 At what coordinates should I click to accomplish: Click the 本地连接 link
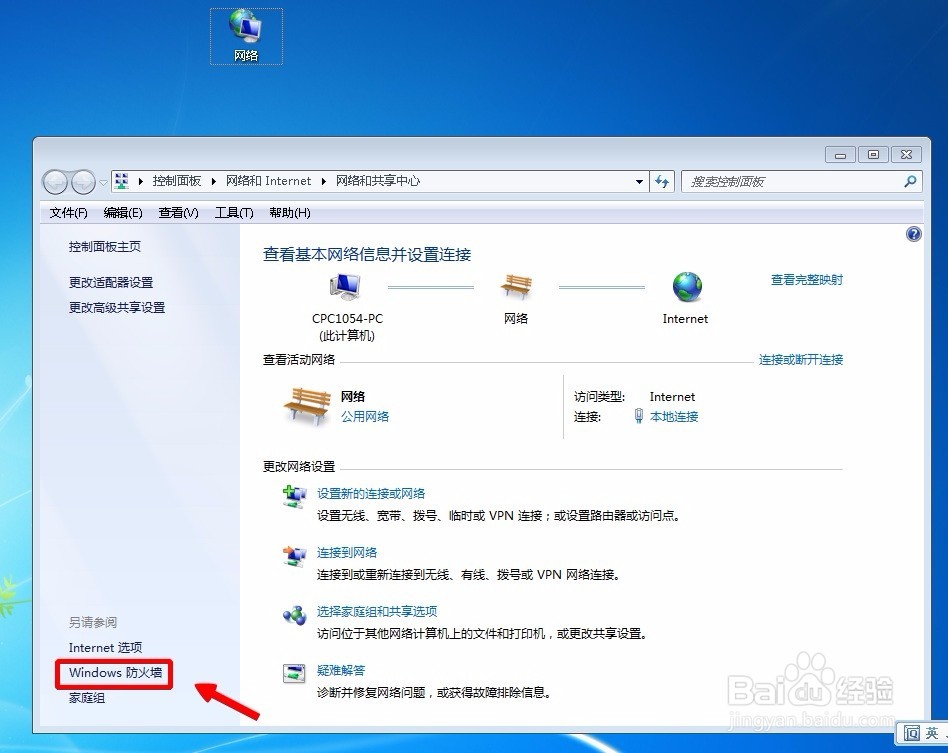[x=674, y=416]
